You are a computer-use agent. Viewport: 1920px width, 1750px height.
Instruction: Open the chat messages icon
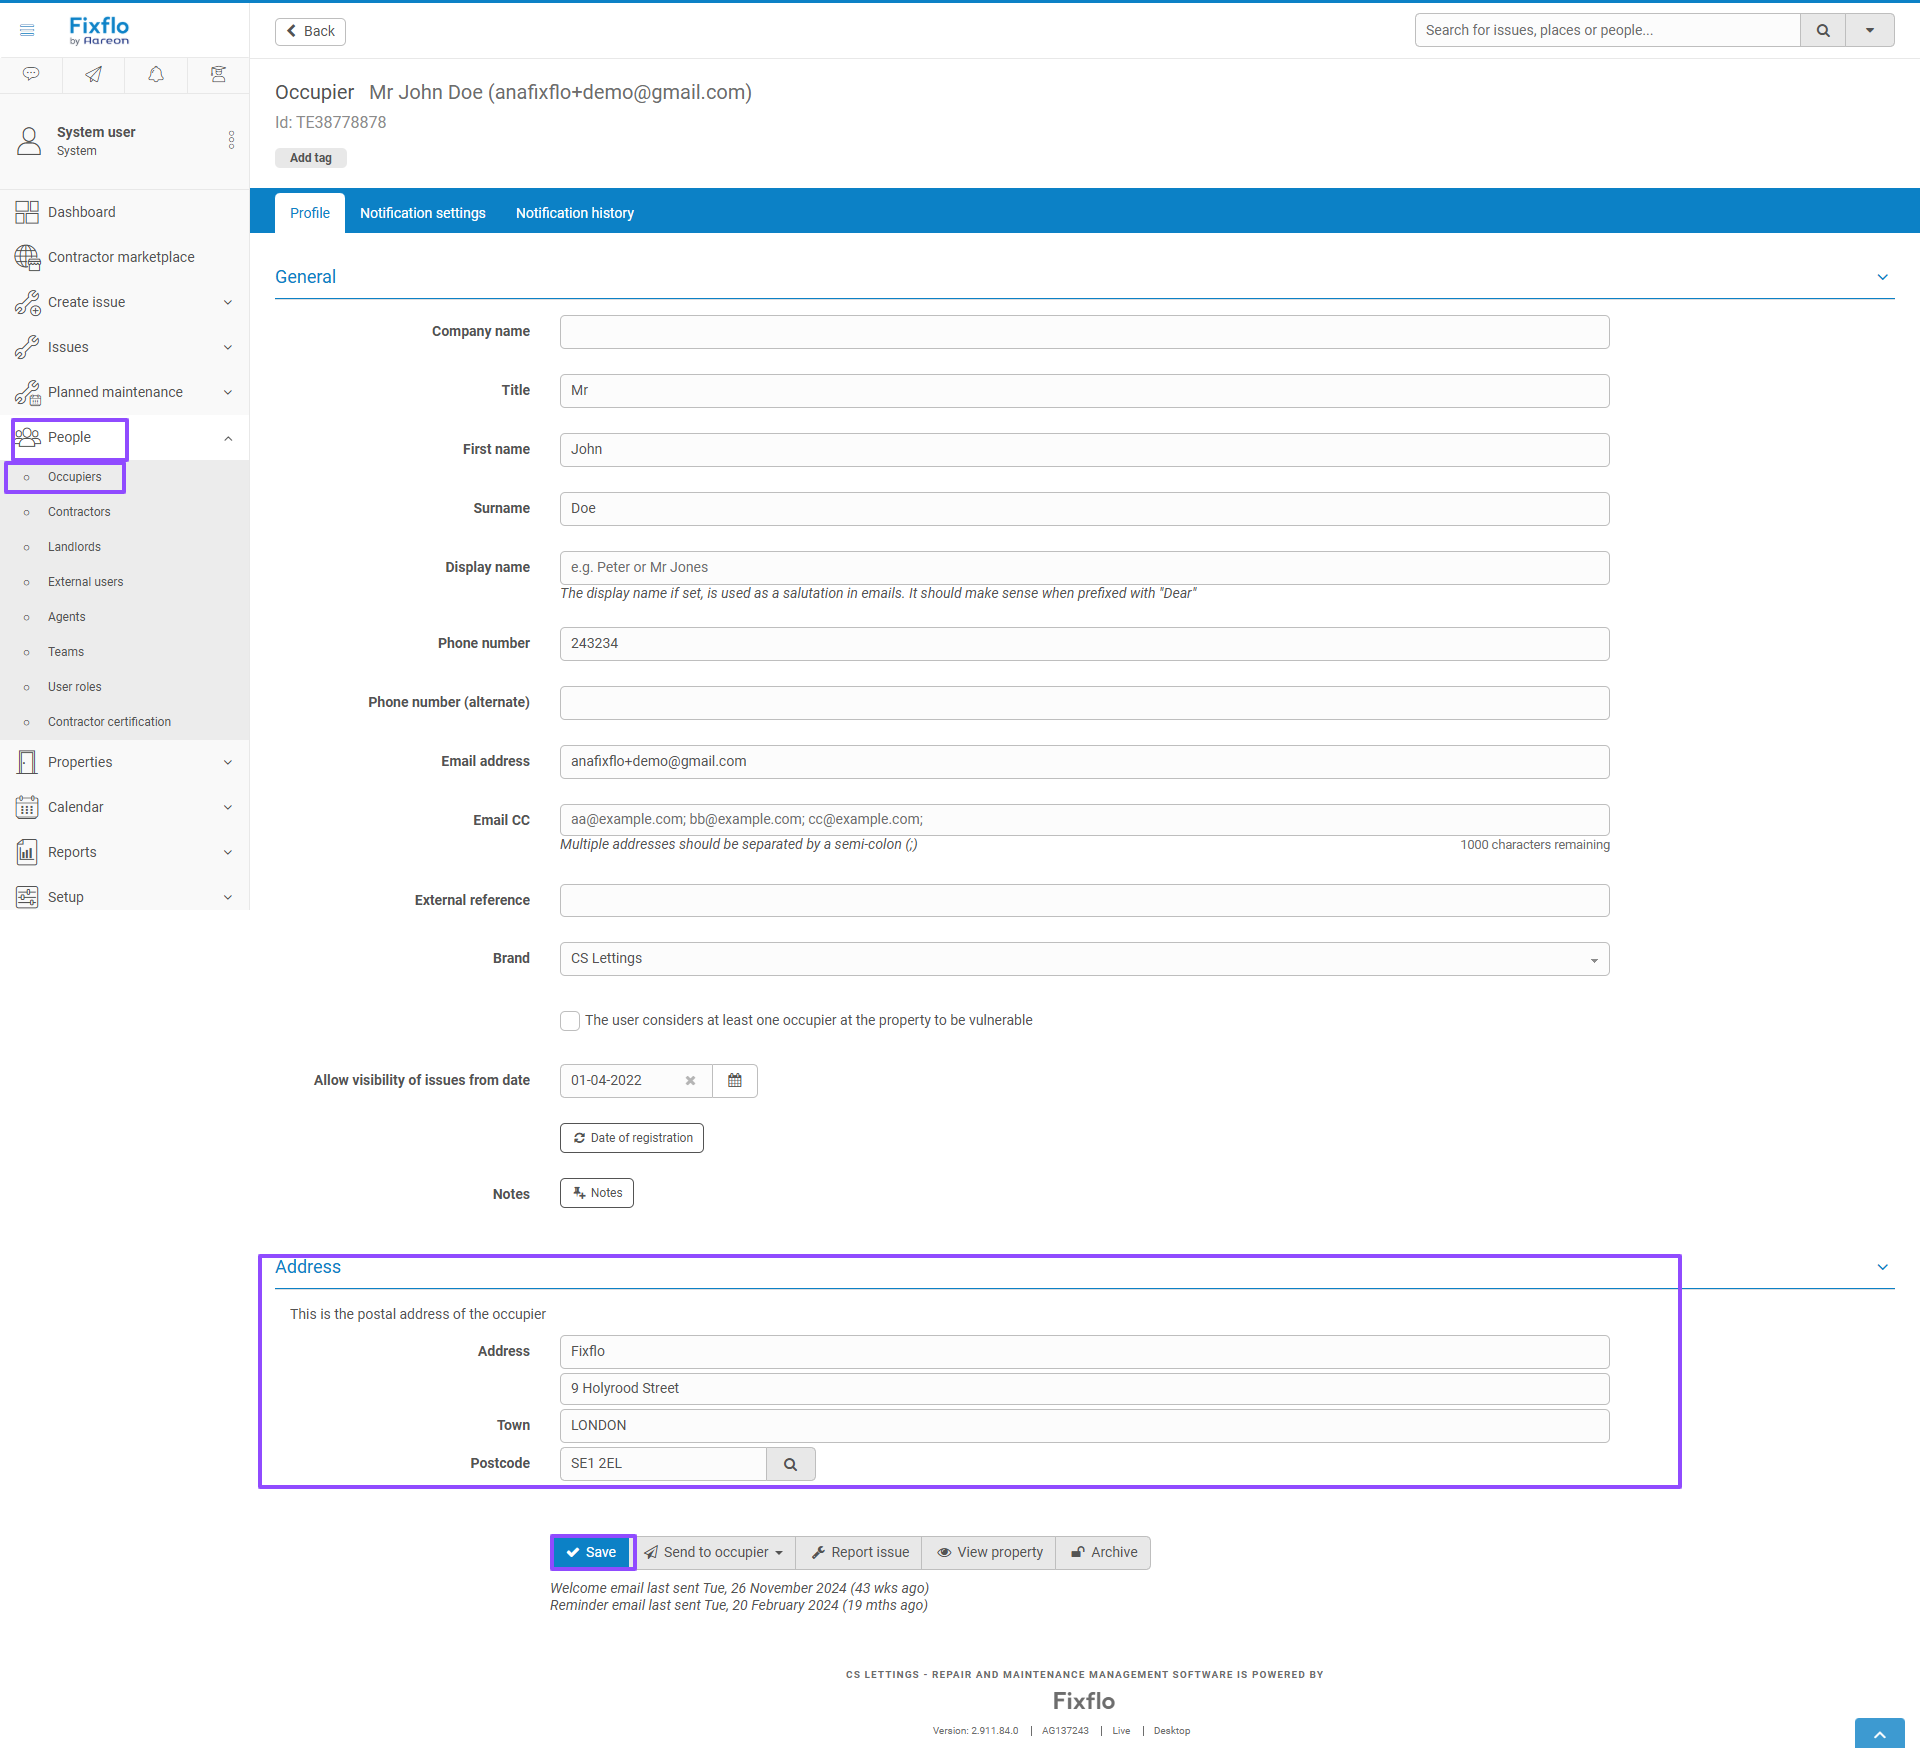point(31,74)
